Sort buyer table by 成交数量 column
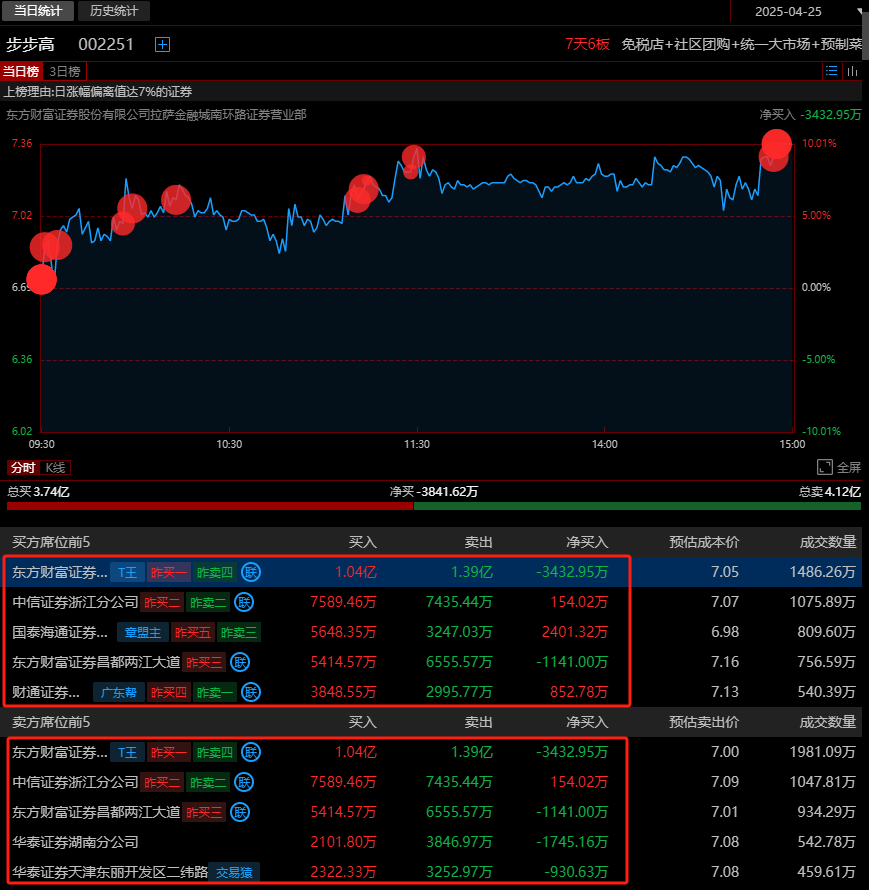The height and width of the screenshot is (890, 869). click(828, 542)
